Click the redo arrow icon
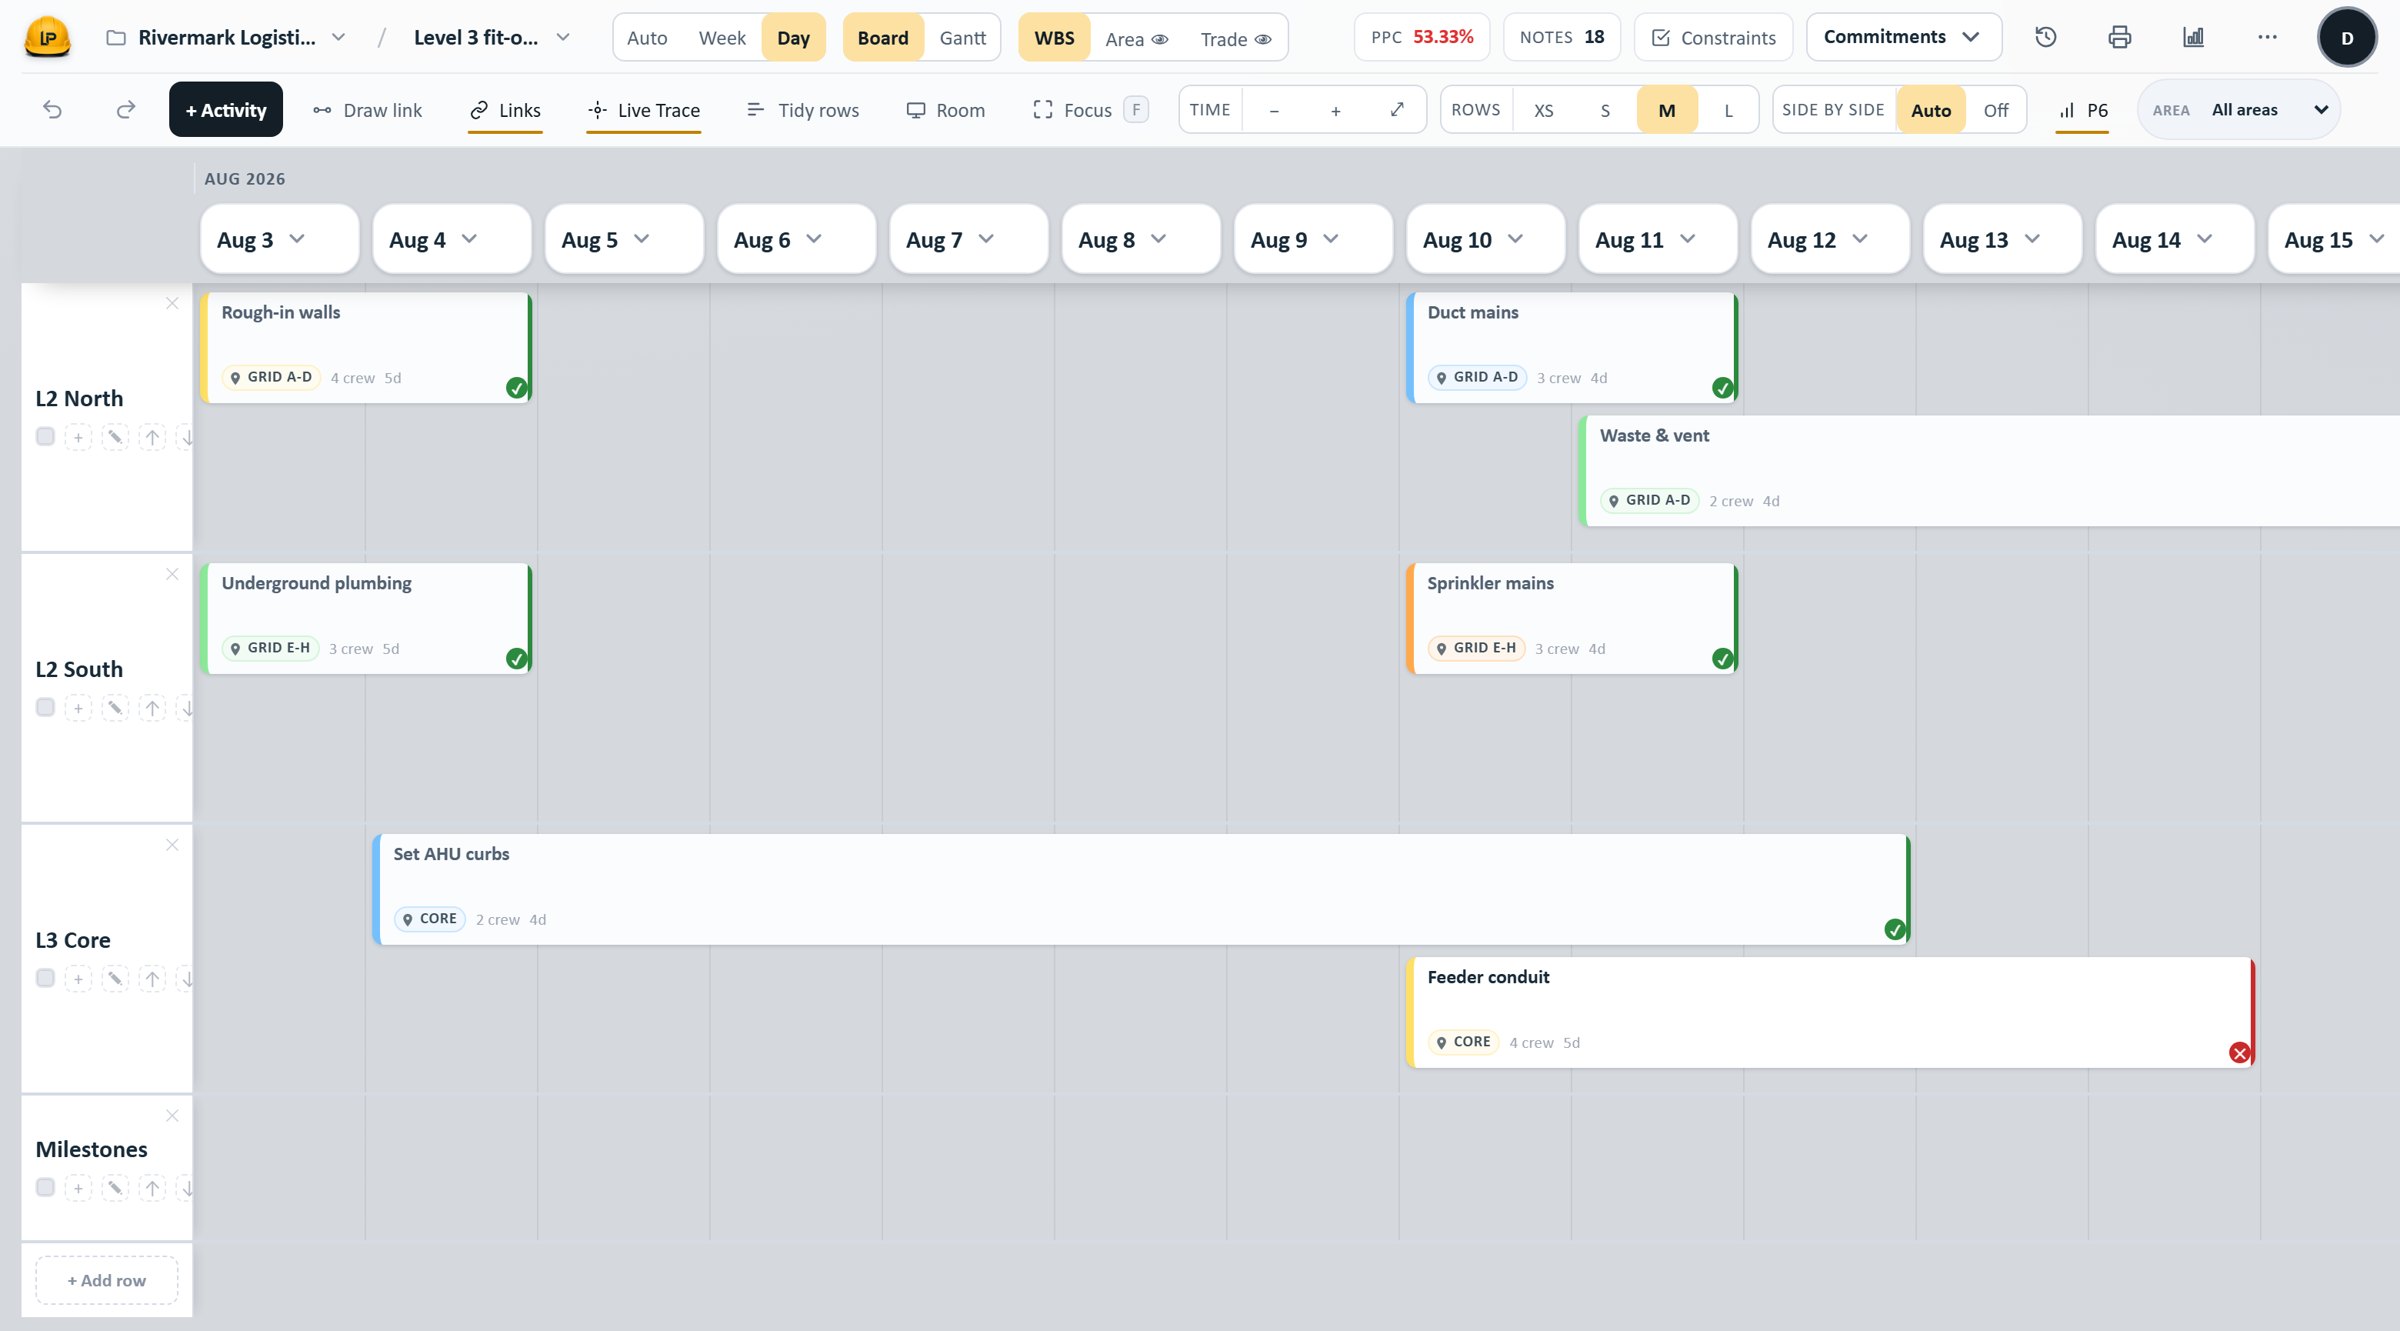Image resolution: width=2400 pixels, height=1331 pixels. [x=126, y=110]
